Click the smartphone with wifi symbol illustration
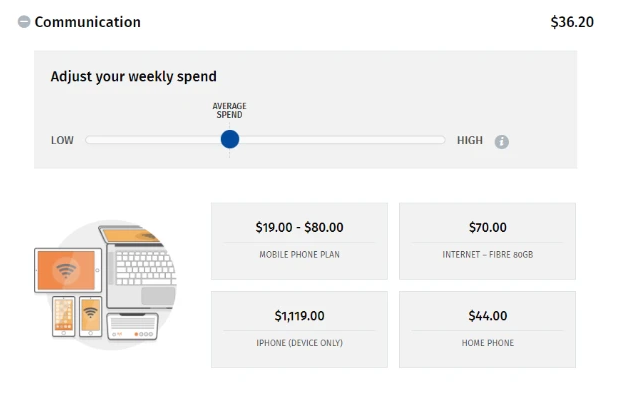Screen dimensions: 643x403 tap(90, 316)
